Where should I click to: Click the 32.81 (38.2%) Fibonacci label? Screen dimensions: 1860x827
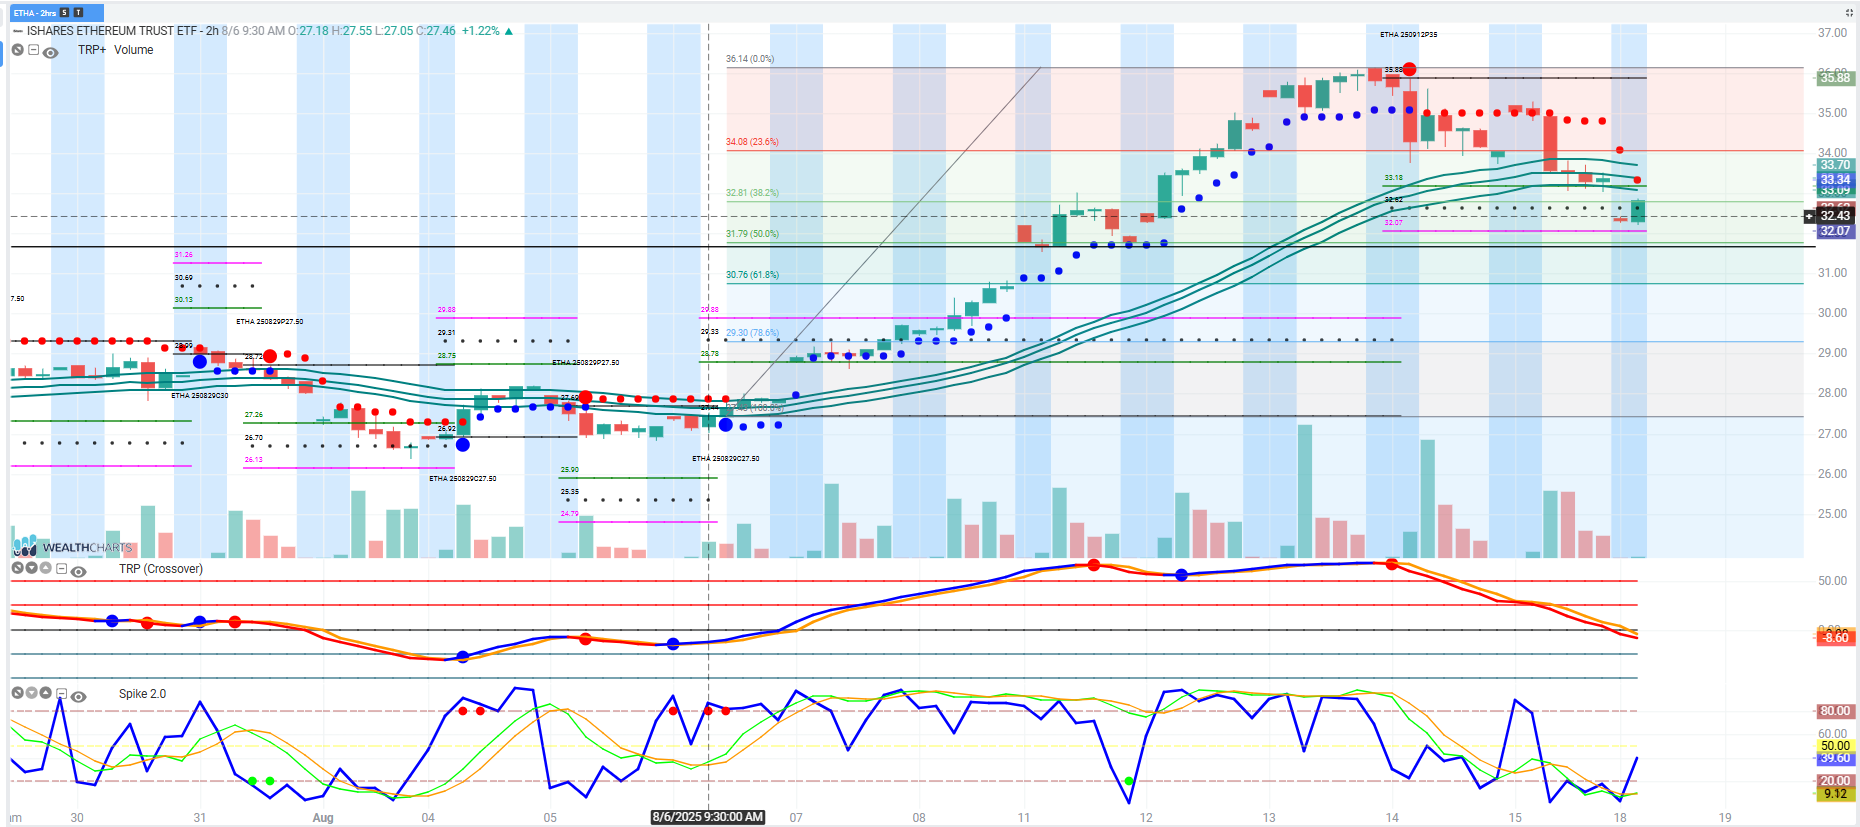(752, 193)
